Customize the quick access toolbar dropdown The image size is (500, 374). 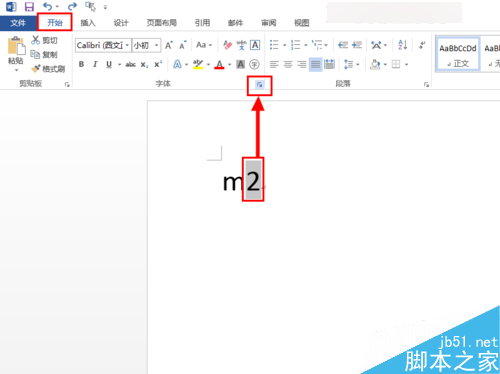coord(105,7)
